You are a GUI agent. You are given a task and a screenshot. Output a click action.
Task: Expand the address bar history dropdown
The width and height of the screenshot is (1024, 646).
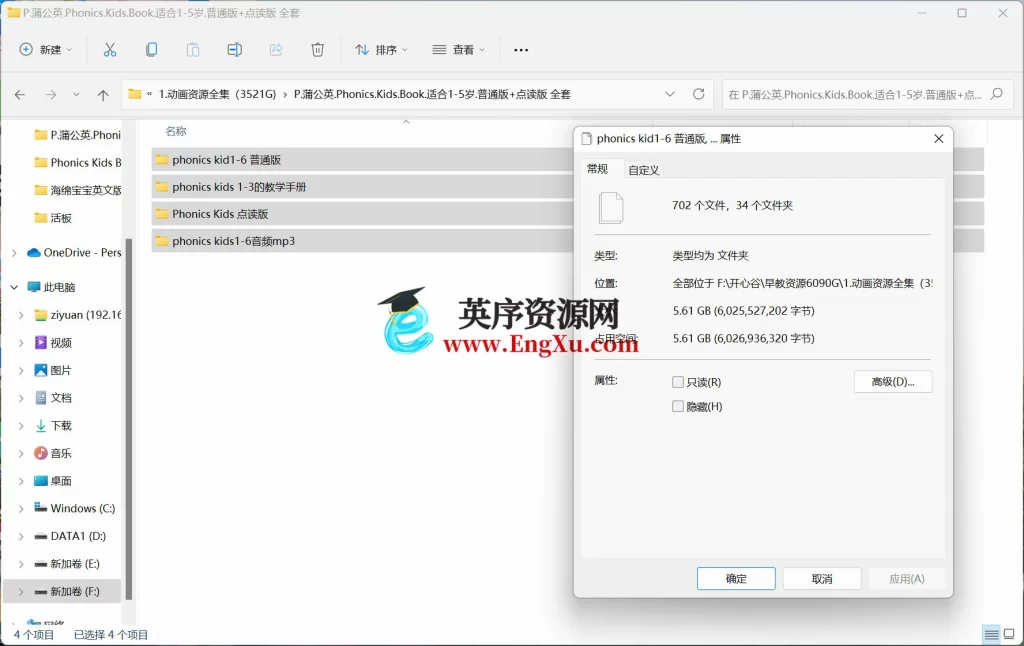coord(670,94)
